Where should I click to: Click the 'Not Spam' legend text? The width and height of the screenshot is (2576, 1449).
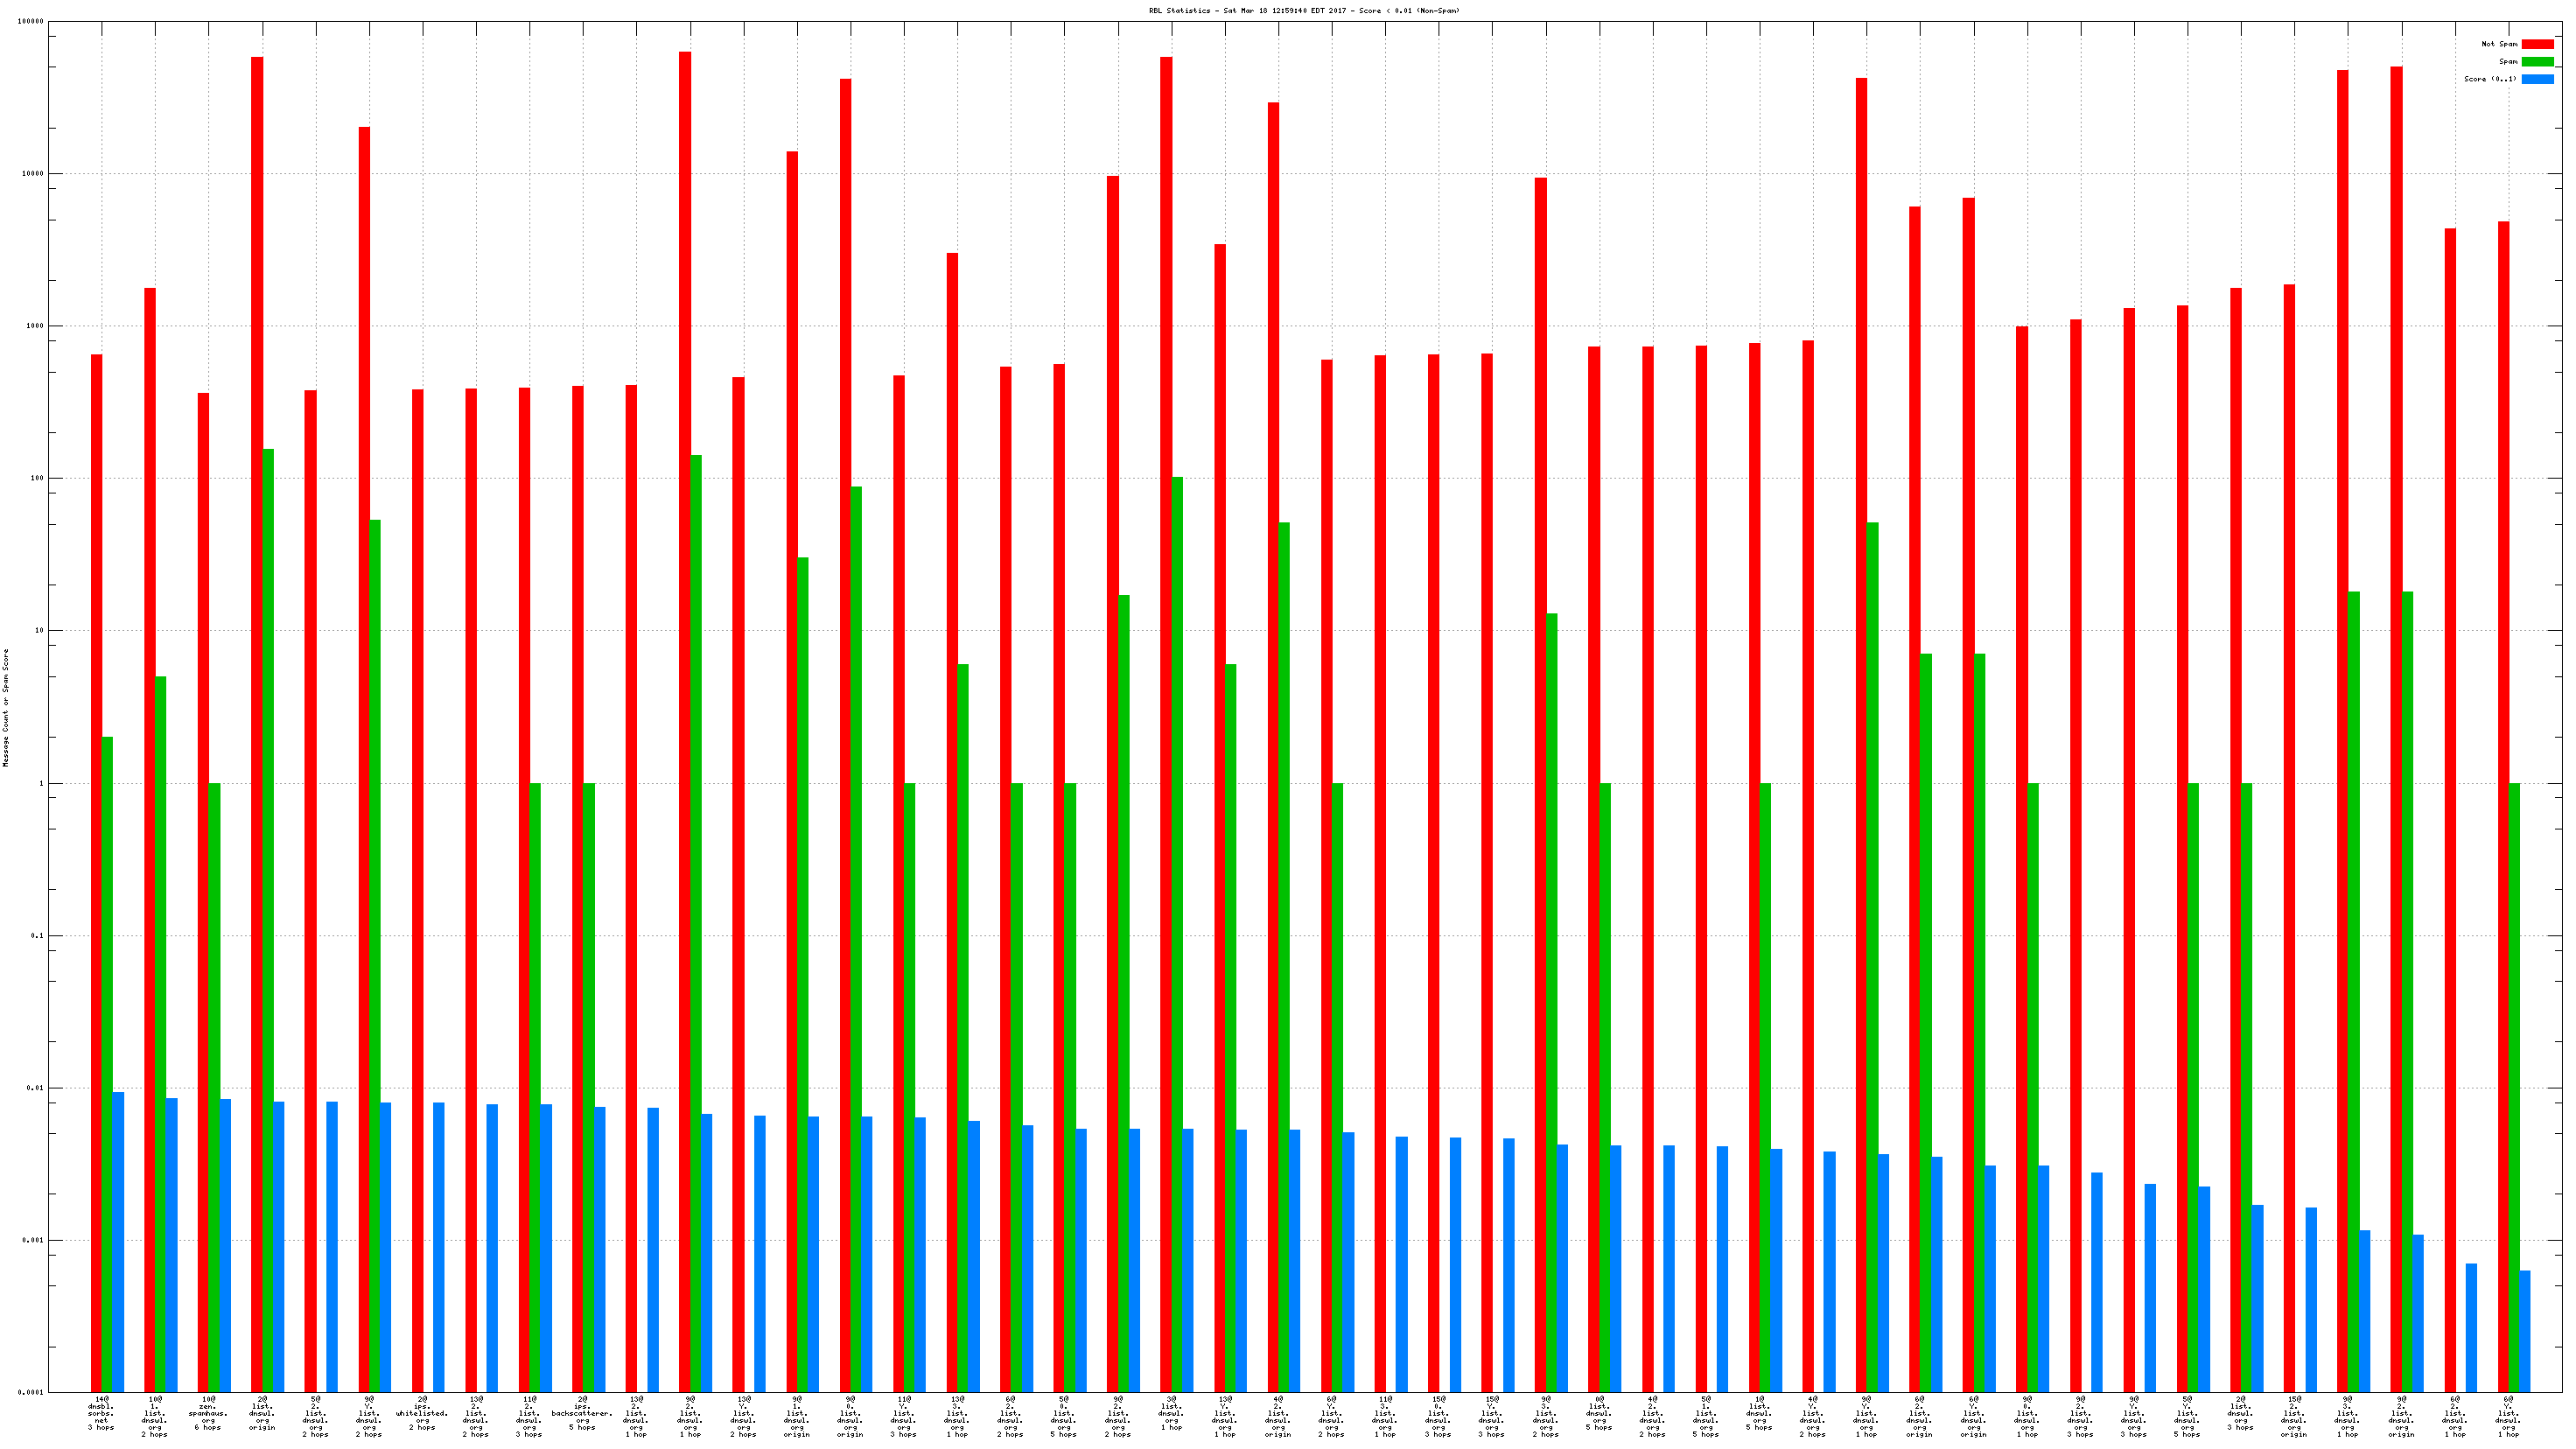coord(2499,44)
